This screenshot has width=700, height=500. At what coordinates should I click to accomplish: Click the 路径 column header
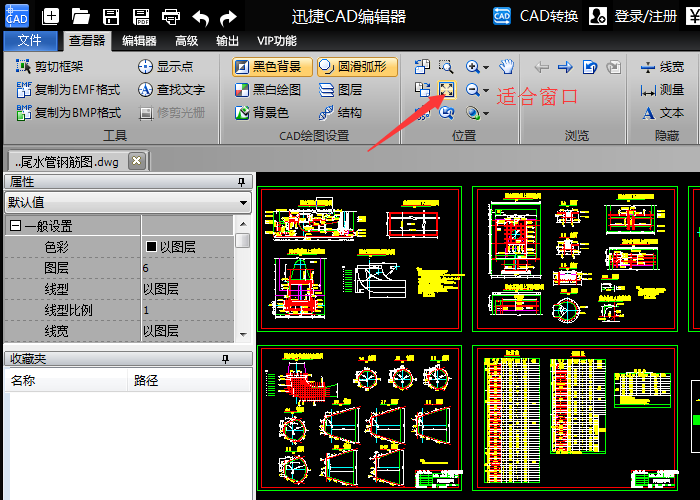189,380
